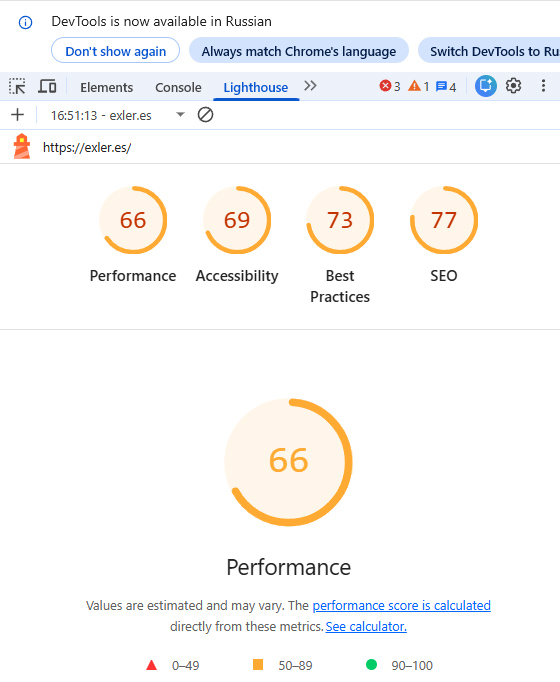Toggle the device toolbar icon
Image resolution: width=560 pixels, height=682 pixels.
click(x=47, y=87)
